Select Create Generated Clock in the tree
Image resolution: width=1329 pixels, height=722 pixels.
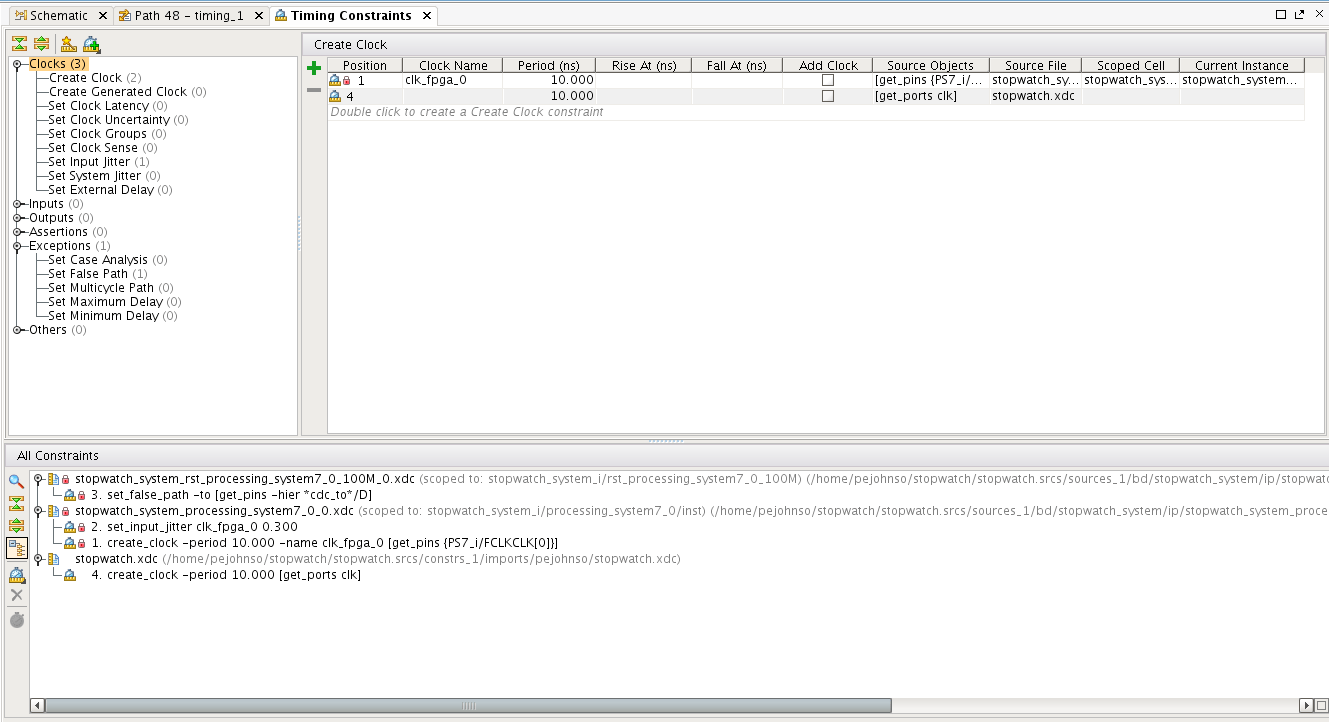click(x=127, y=92)
